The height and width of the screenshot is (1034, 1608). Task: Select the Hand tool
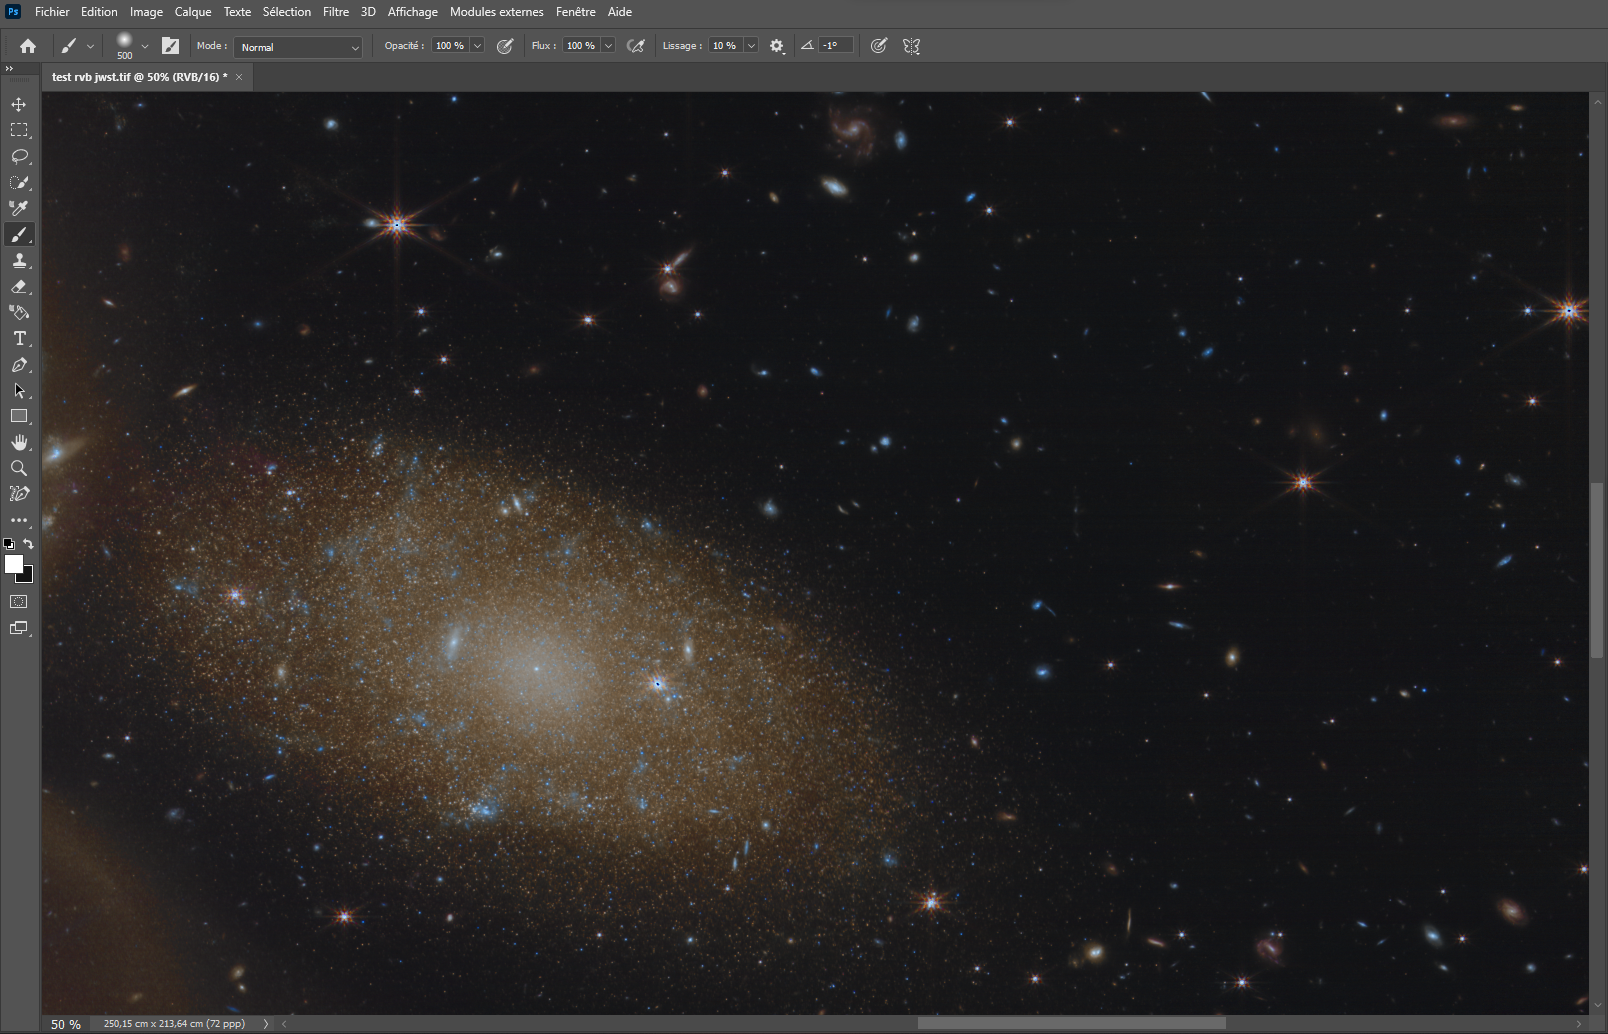pyautogui.click(x=19, y=442)
